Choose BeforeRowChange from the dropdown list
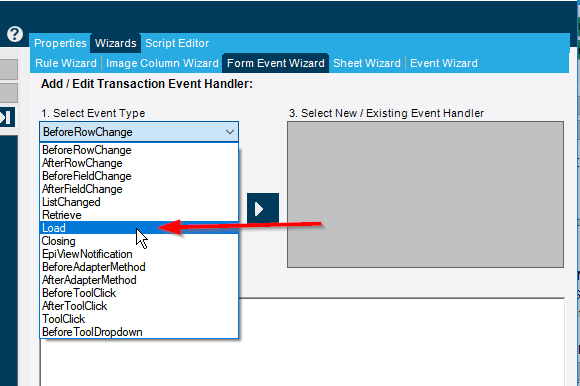The height and width of the screenshot is (386, 580). click(139, 150)
